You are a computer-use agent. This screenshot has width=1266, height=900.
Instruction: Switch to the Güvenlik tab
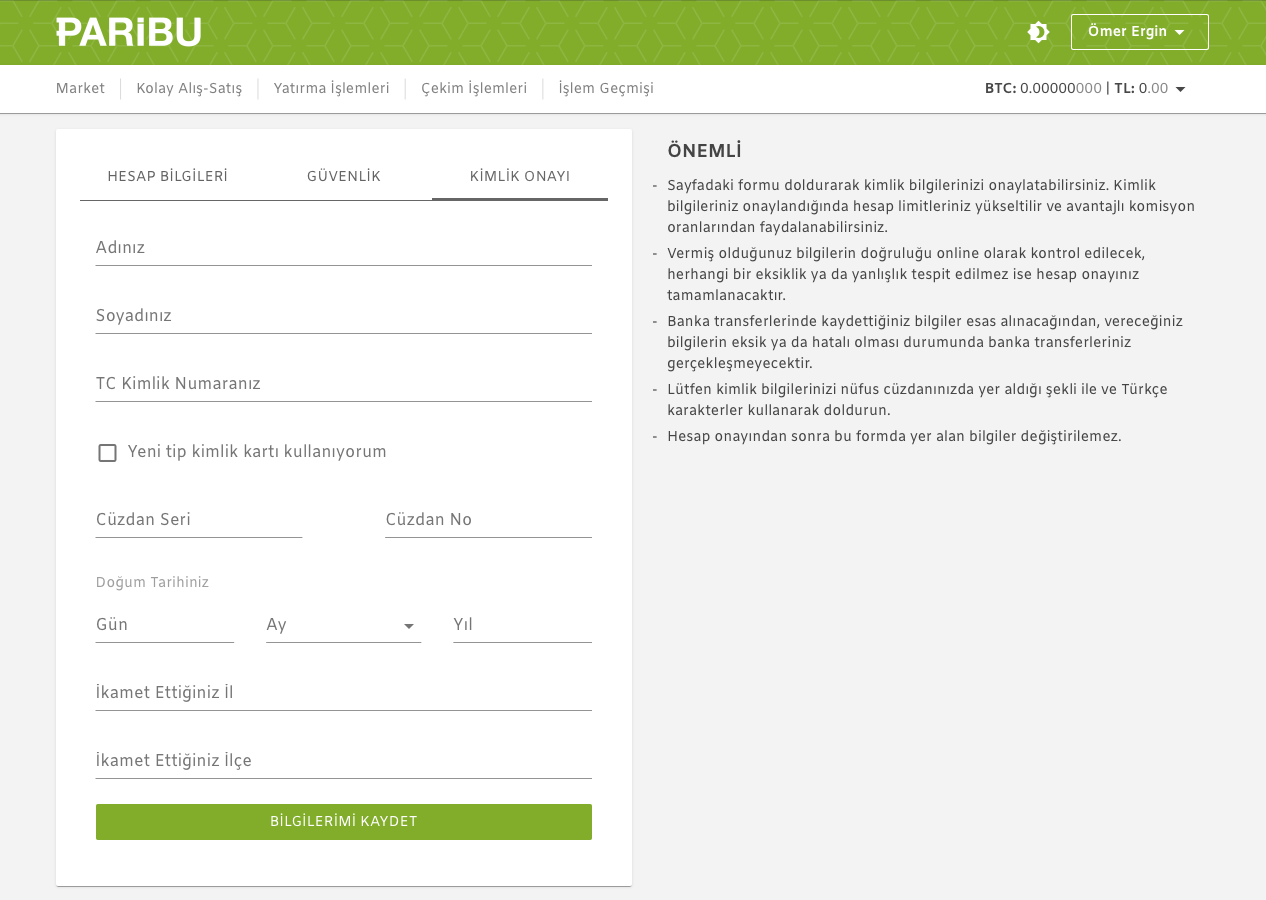343,177
